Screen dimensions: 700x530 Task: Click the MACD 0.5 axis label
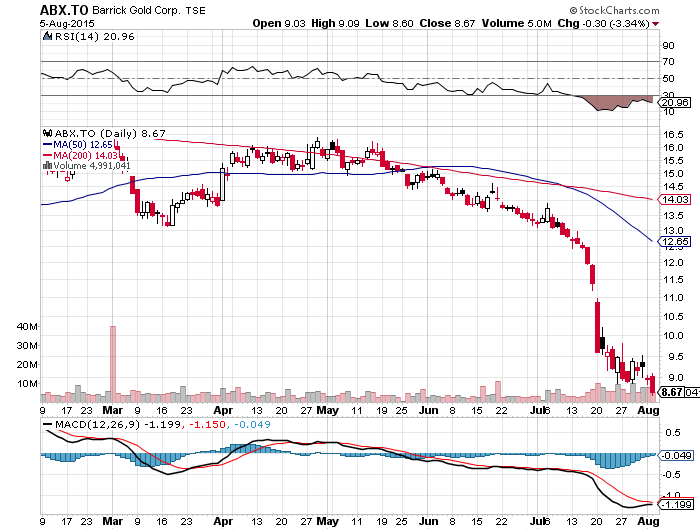pos(673,433)
